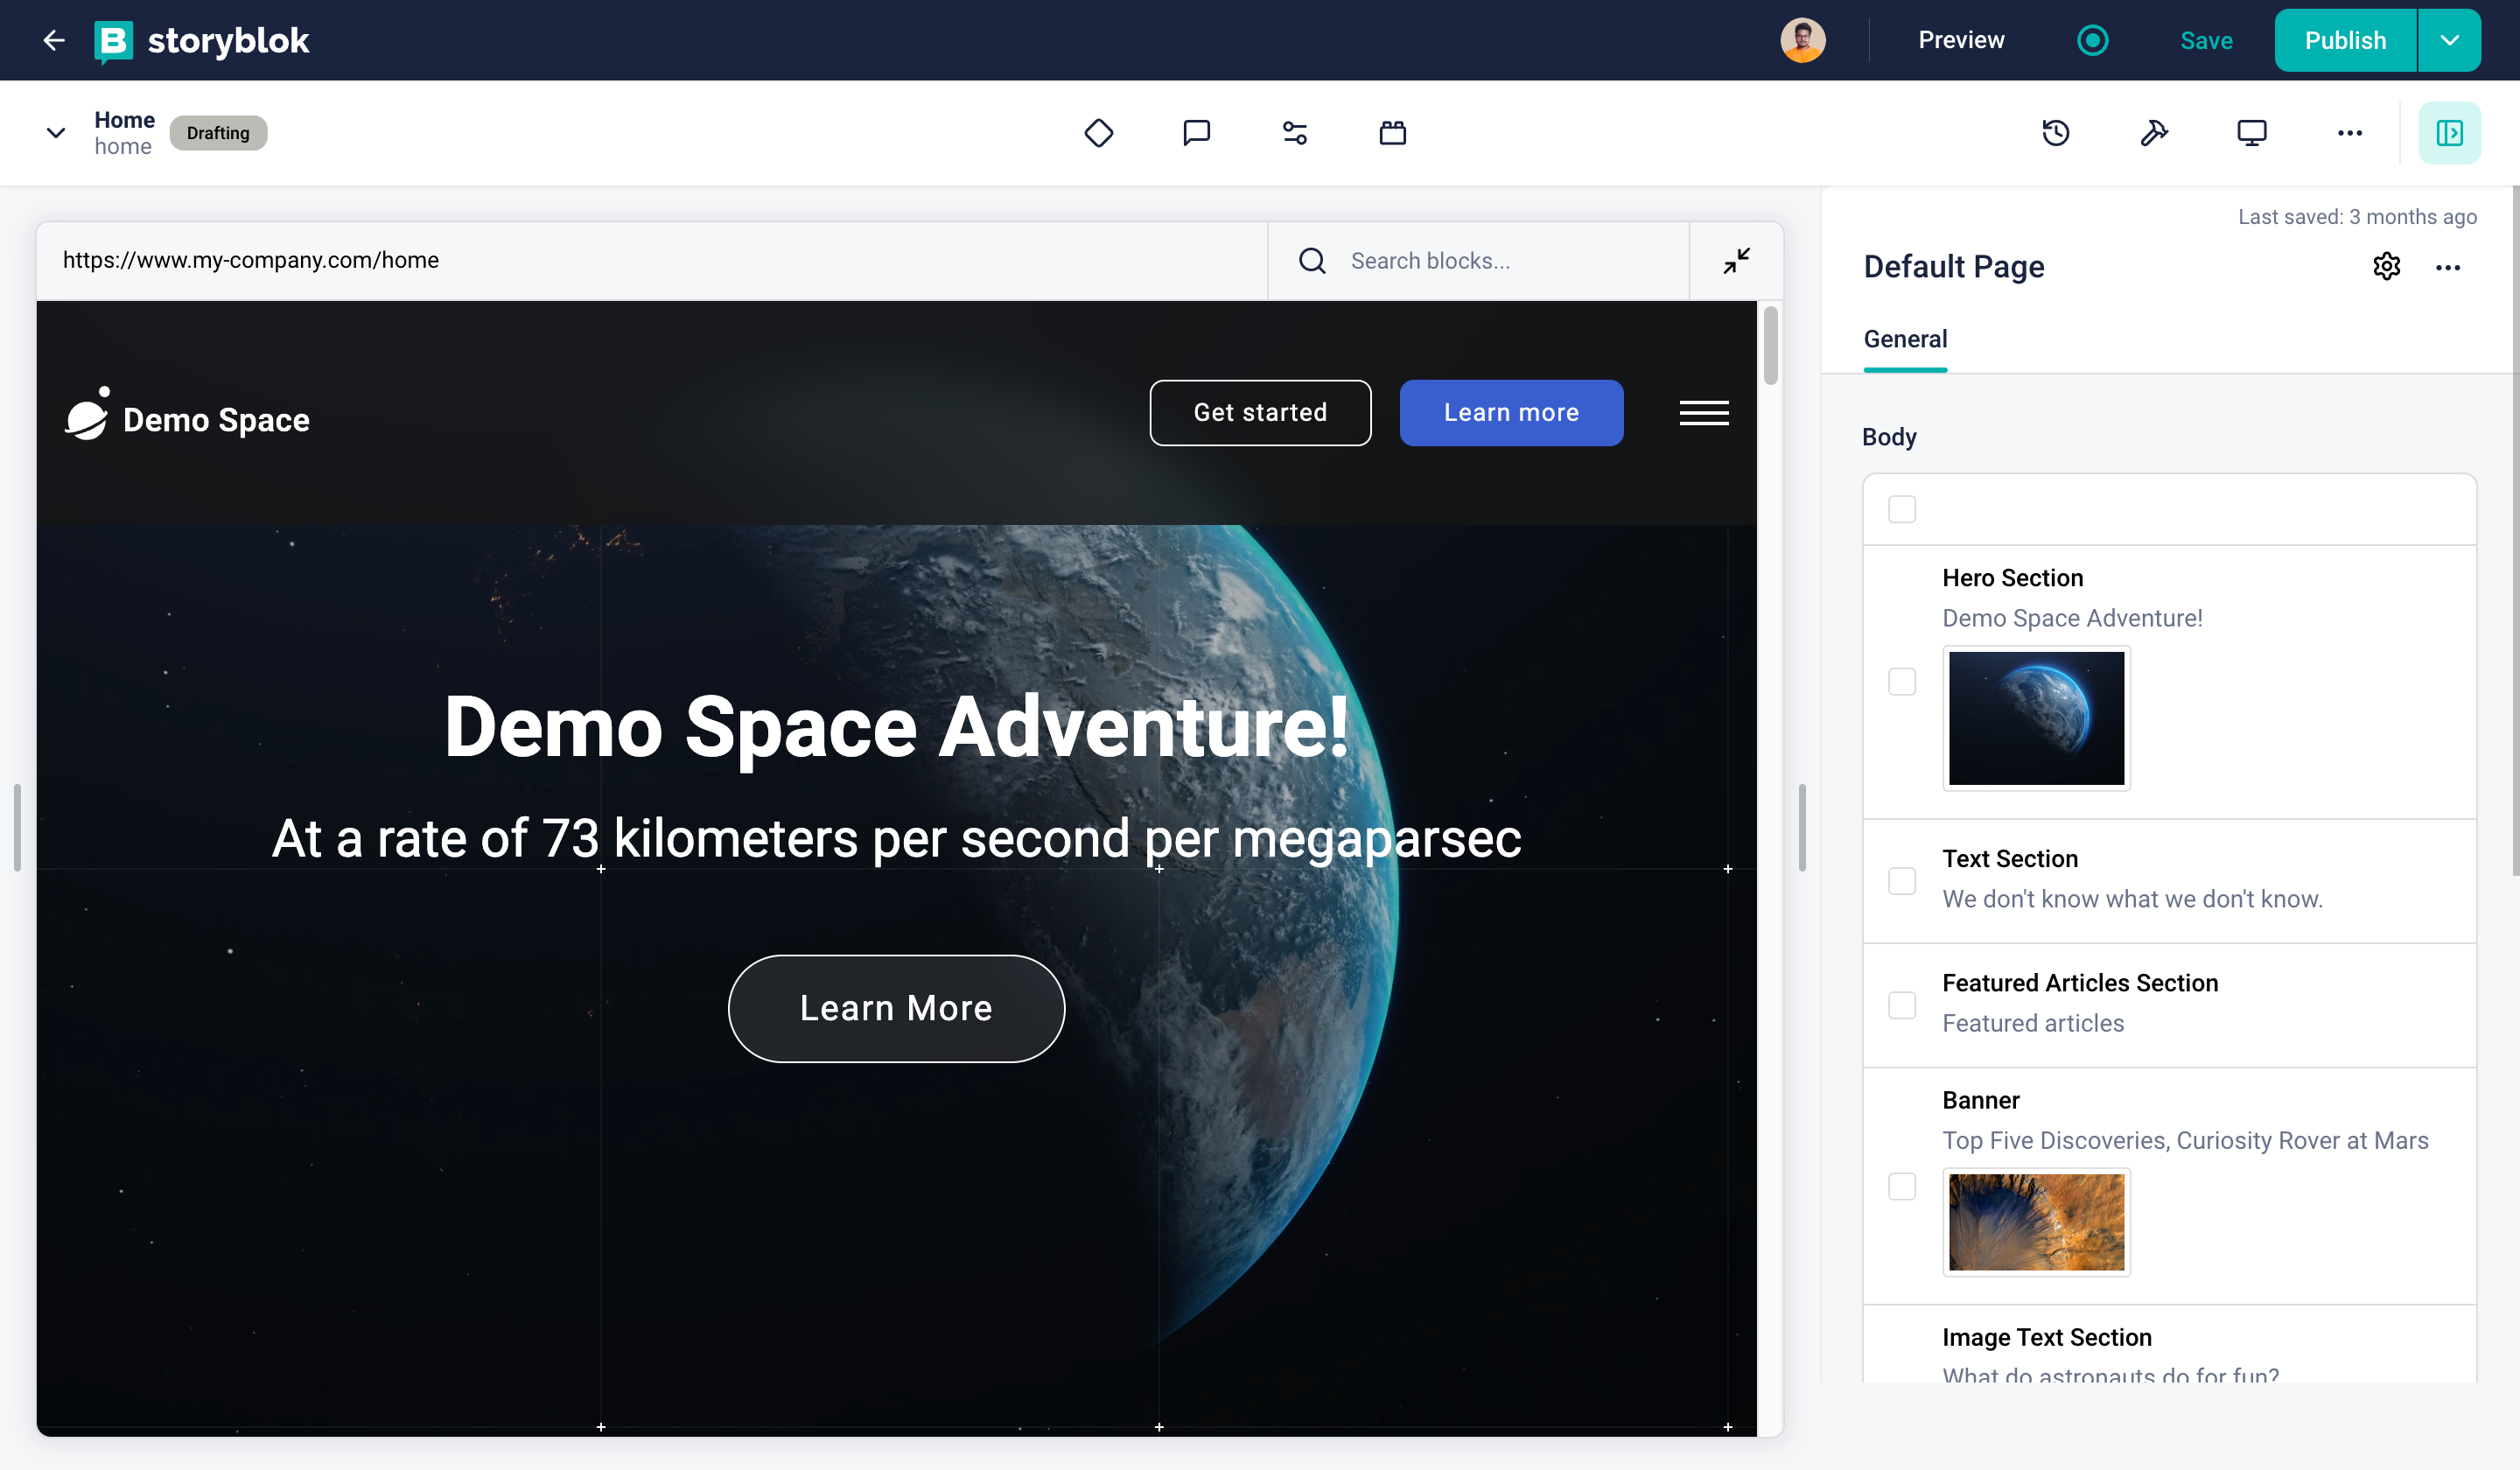Open the comments speech bubble icon
This screenshot has width=2520, height=1470.
tap(1196, 133)
